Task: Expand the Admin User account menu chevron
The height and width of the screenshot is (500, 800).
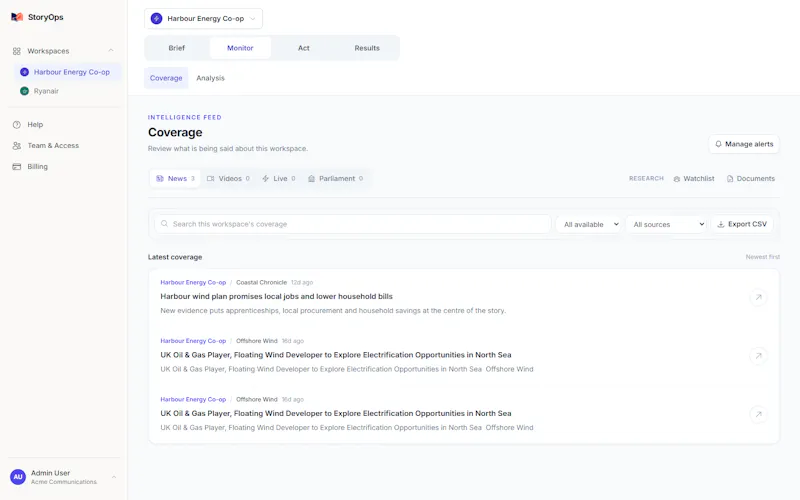Action: 113,477
